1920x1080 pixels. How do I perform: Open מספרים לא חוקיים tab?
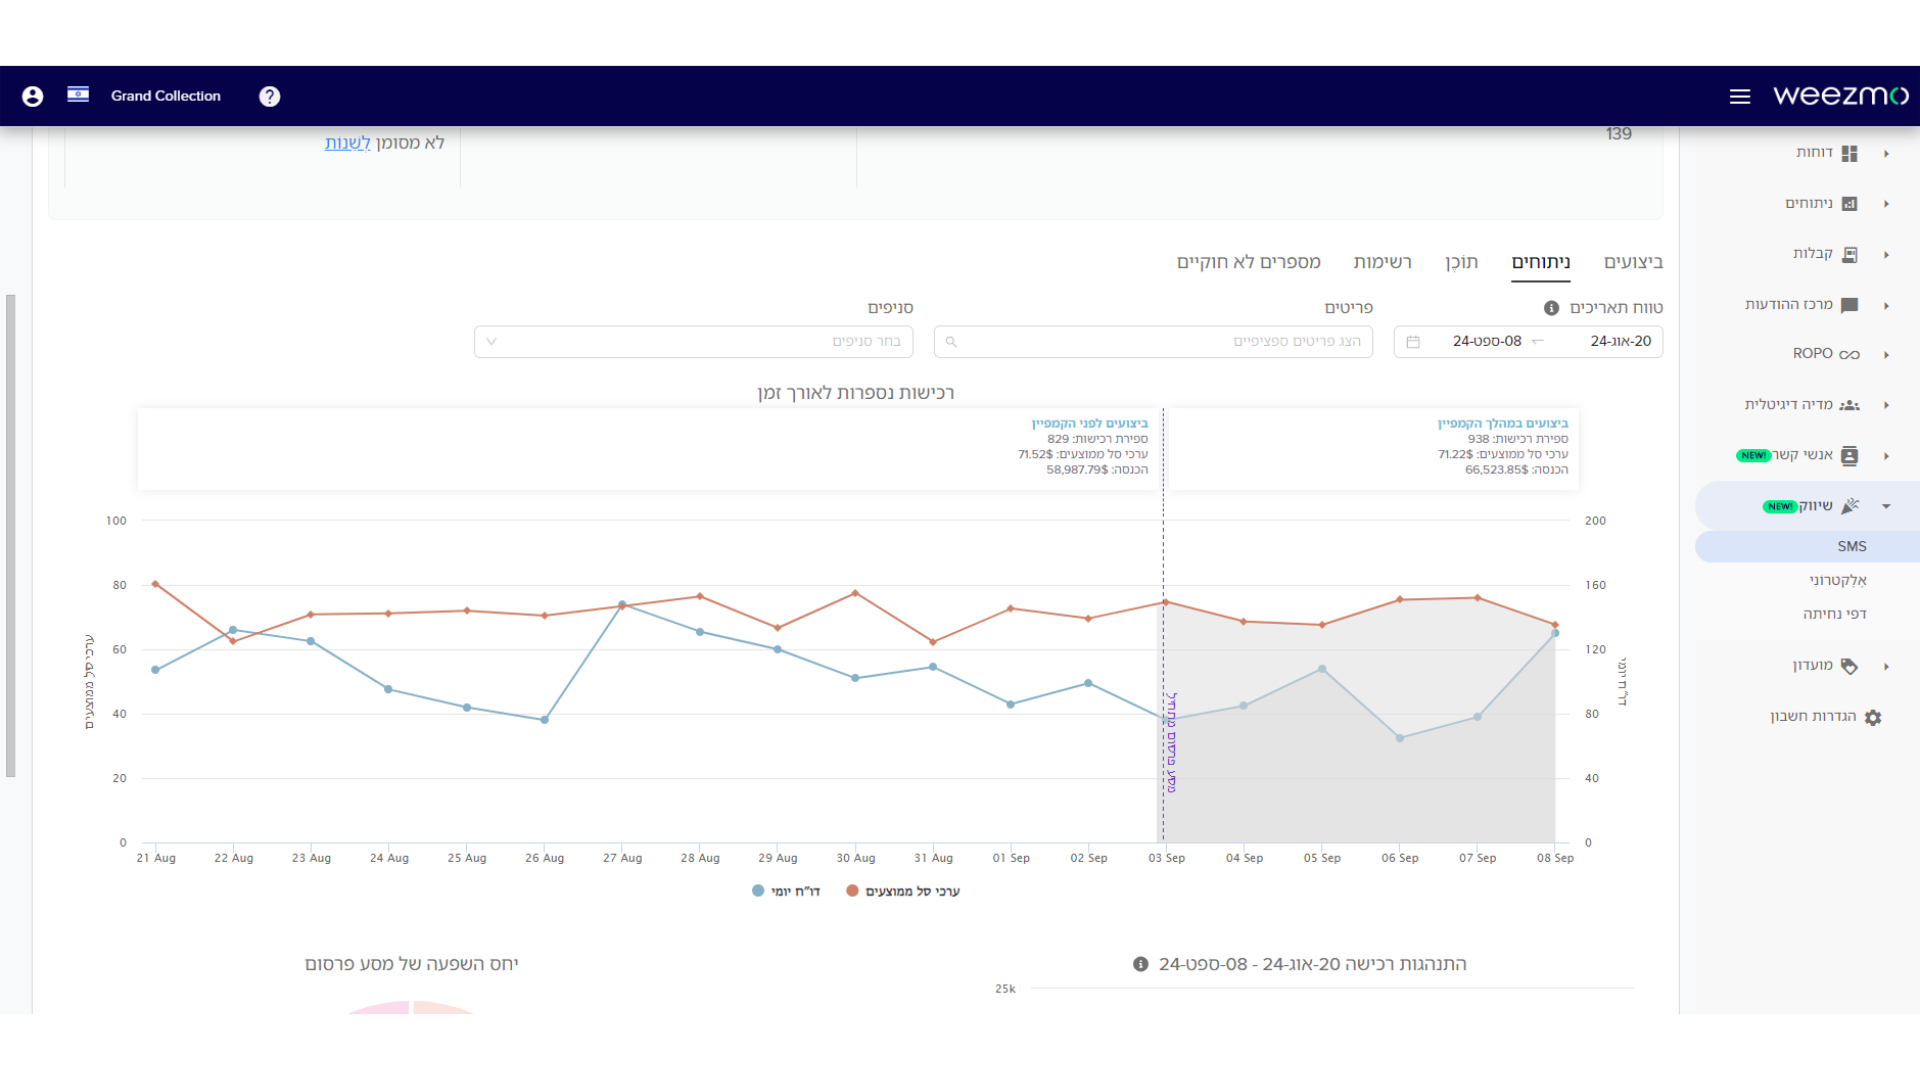(x=1249, y=262)
